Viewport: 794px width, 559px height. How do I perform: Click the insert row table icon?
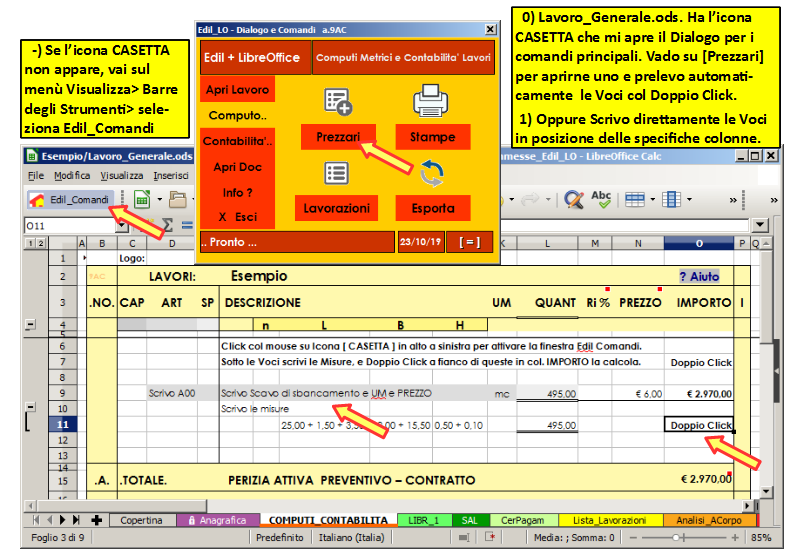point(634,199)
